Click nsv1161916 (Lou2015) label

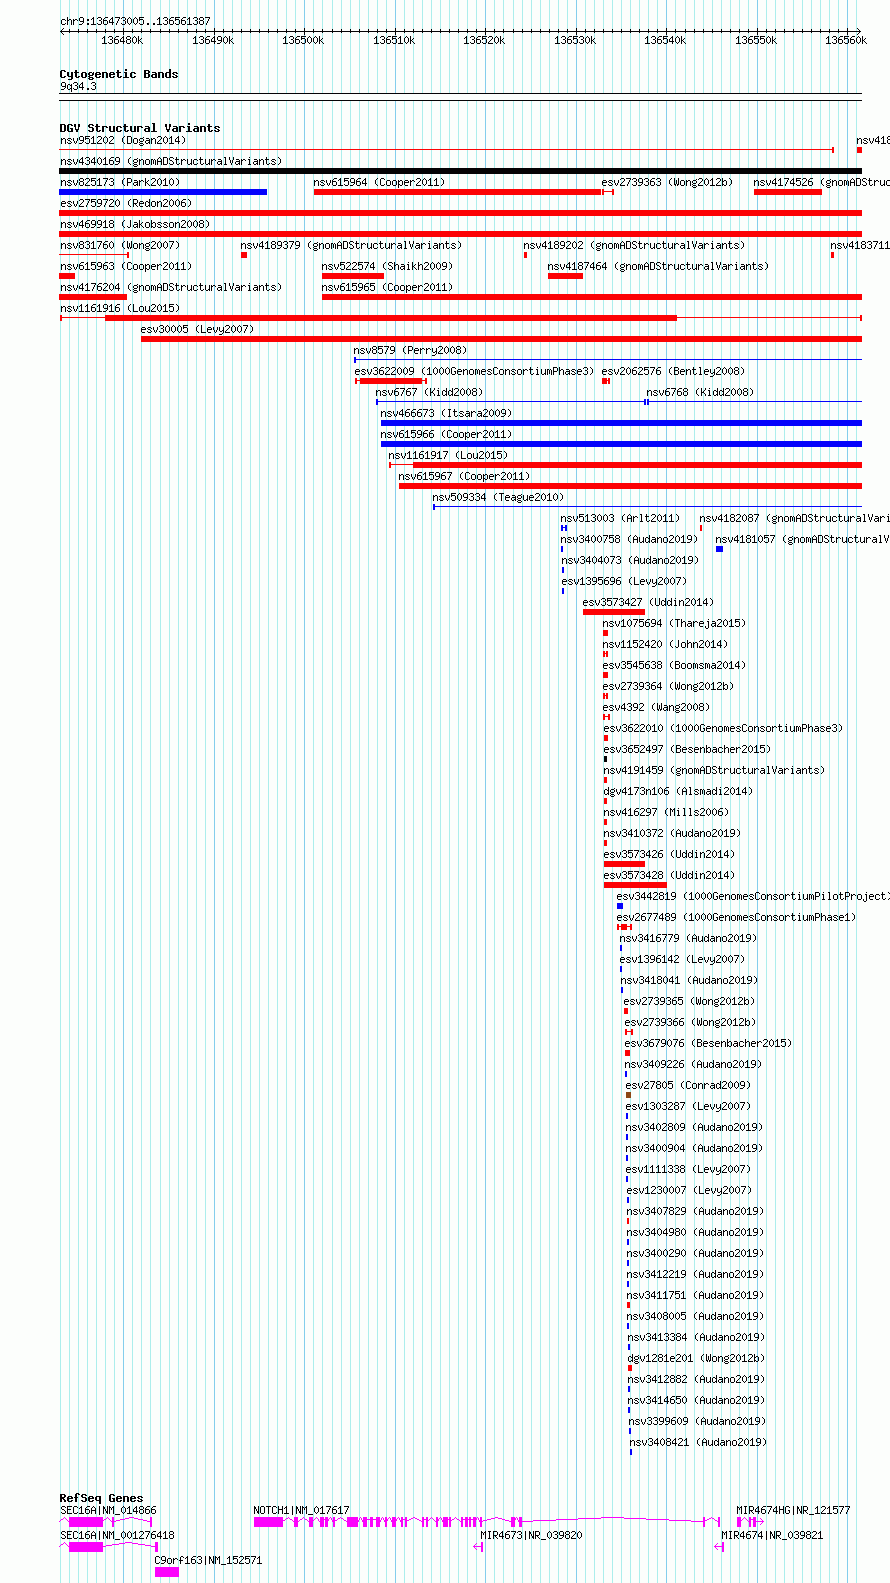[120, 308]
